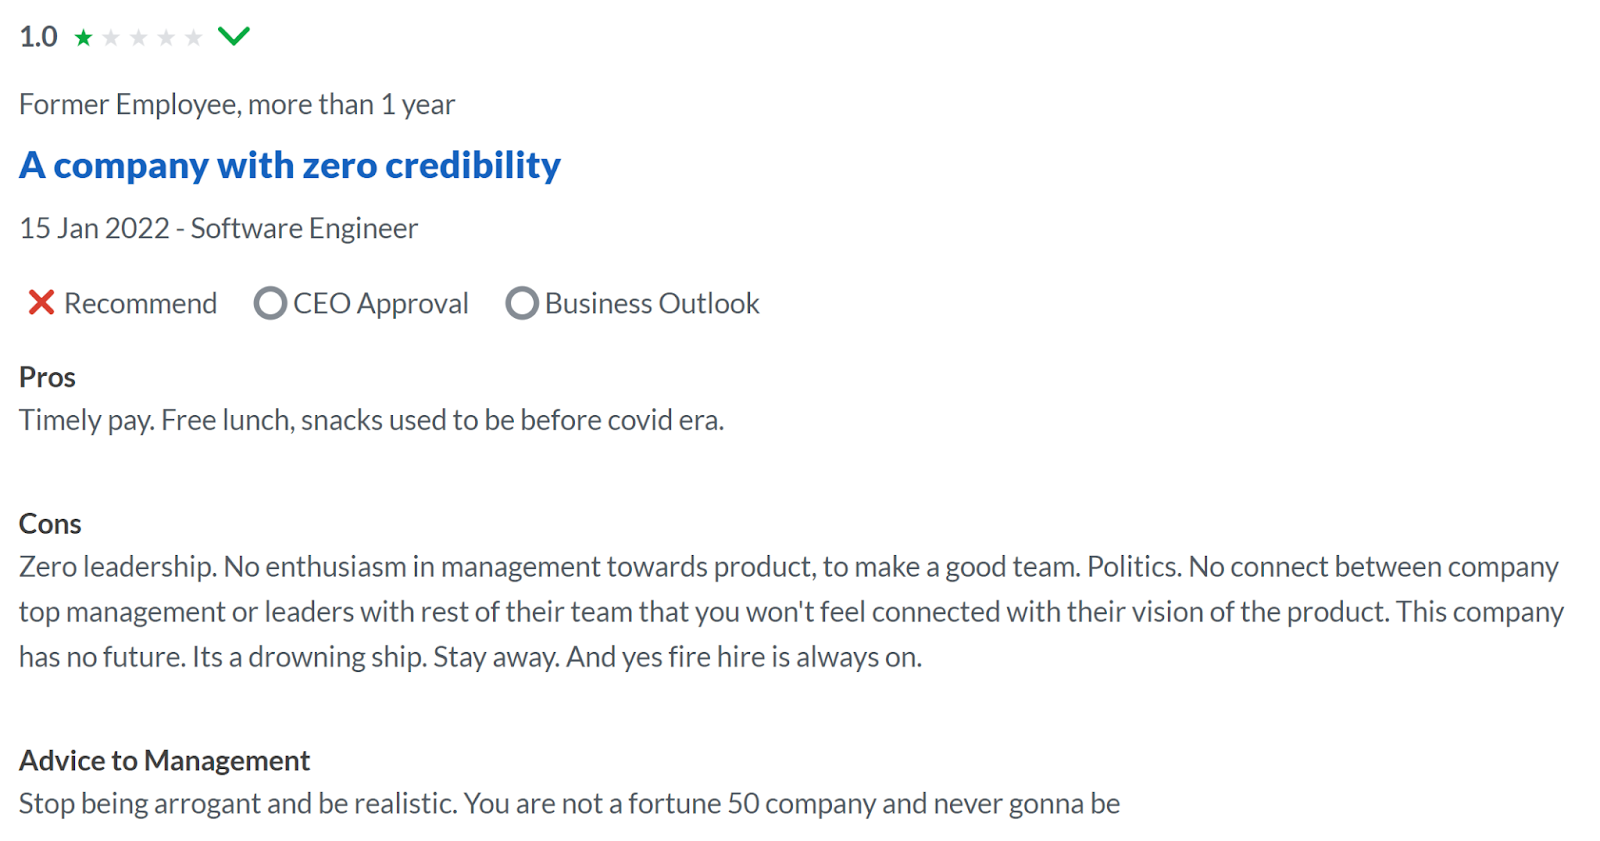
Task: Click the first green filled star
Action: coord(84,38)
